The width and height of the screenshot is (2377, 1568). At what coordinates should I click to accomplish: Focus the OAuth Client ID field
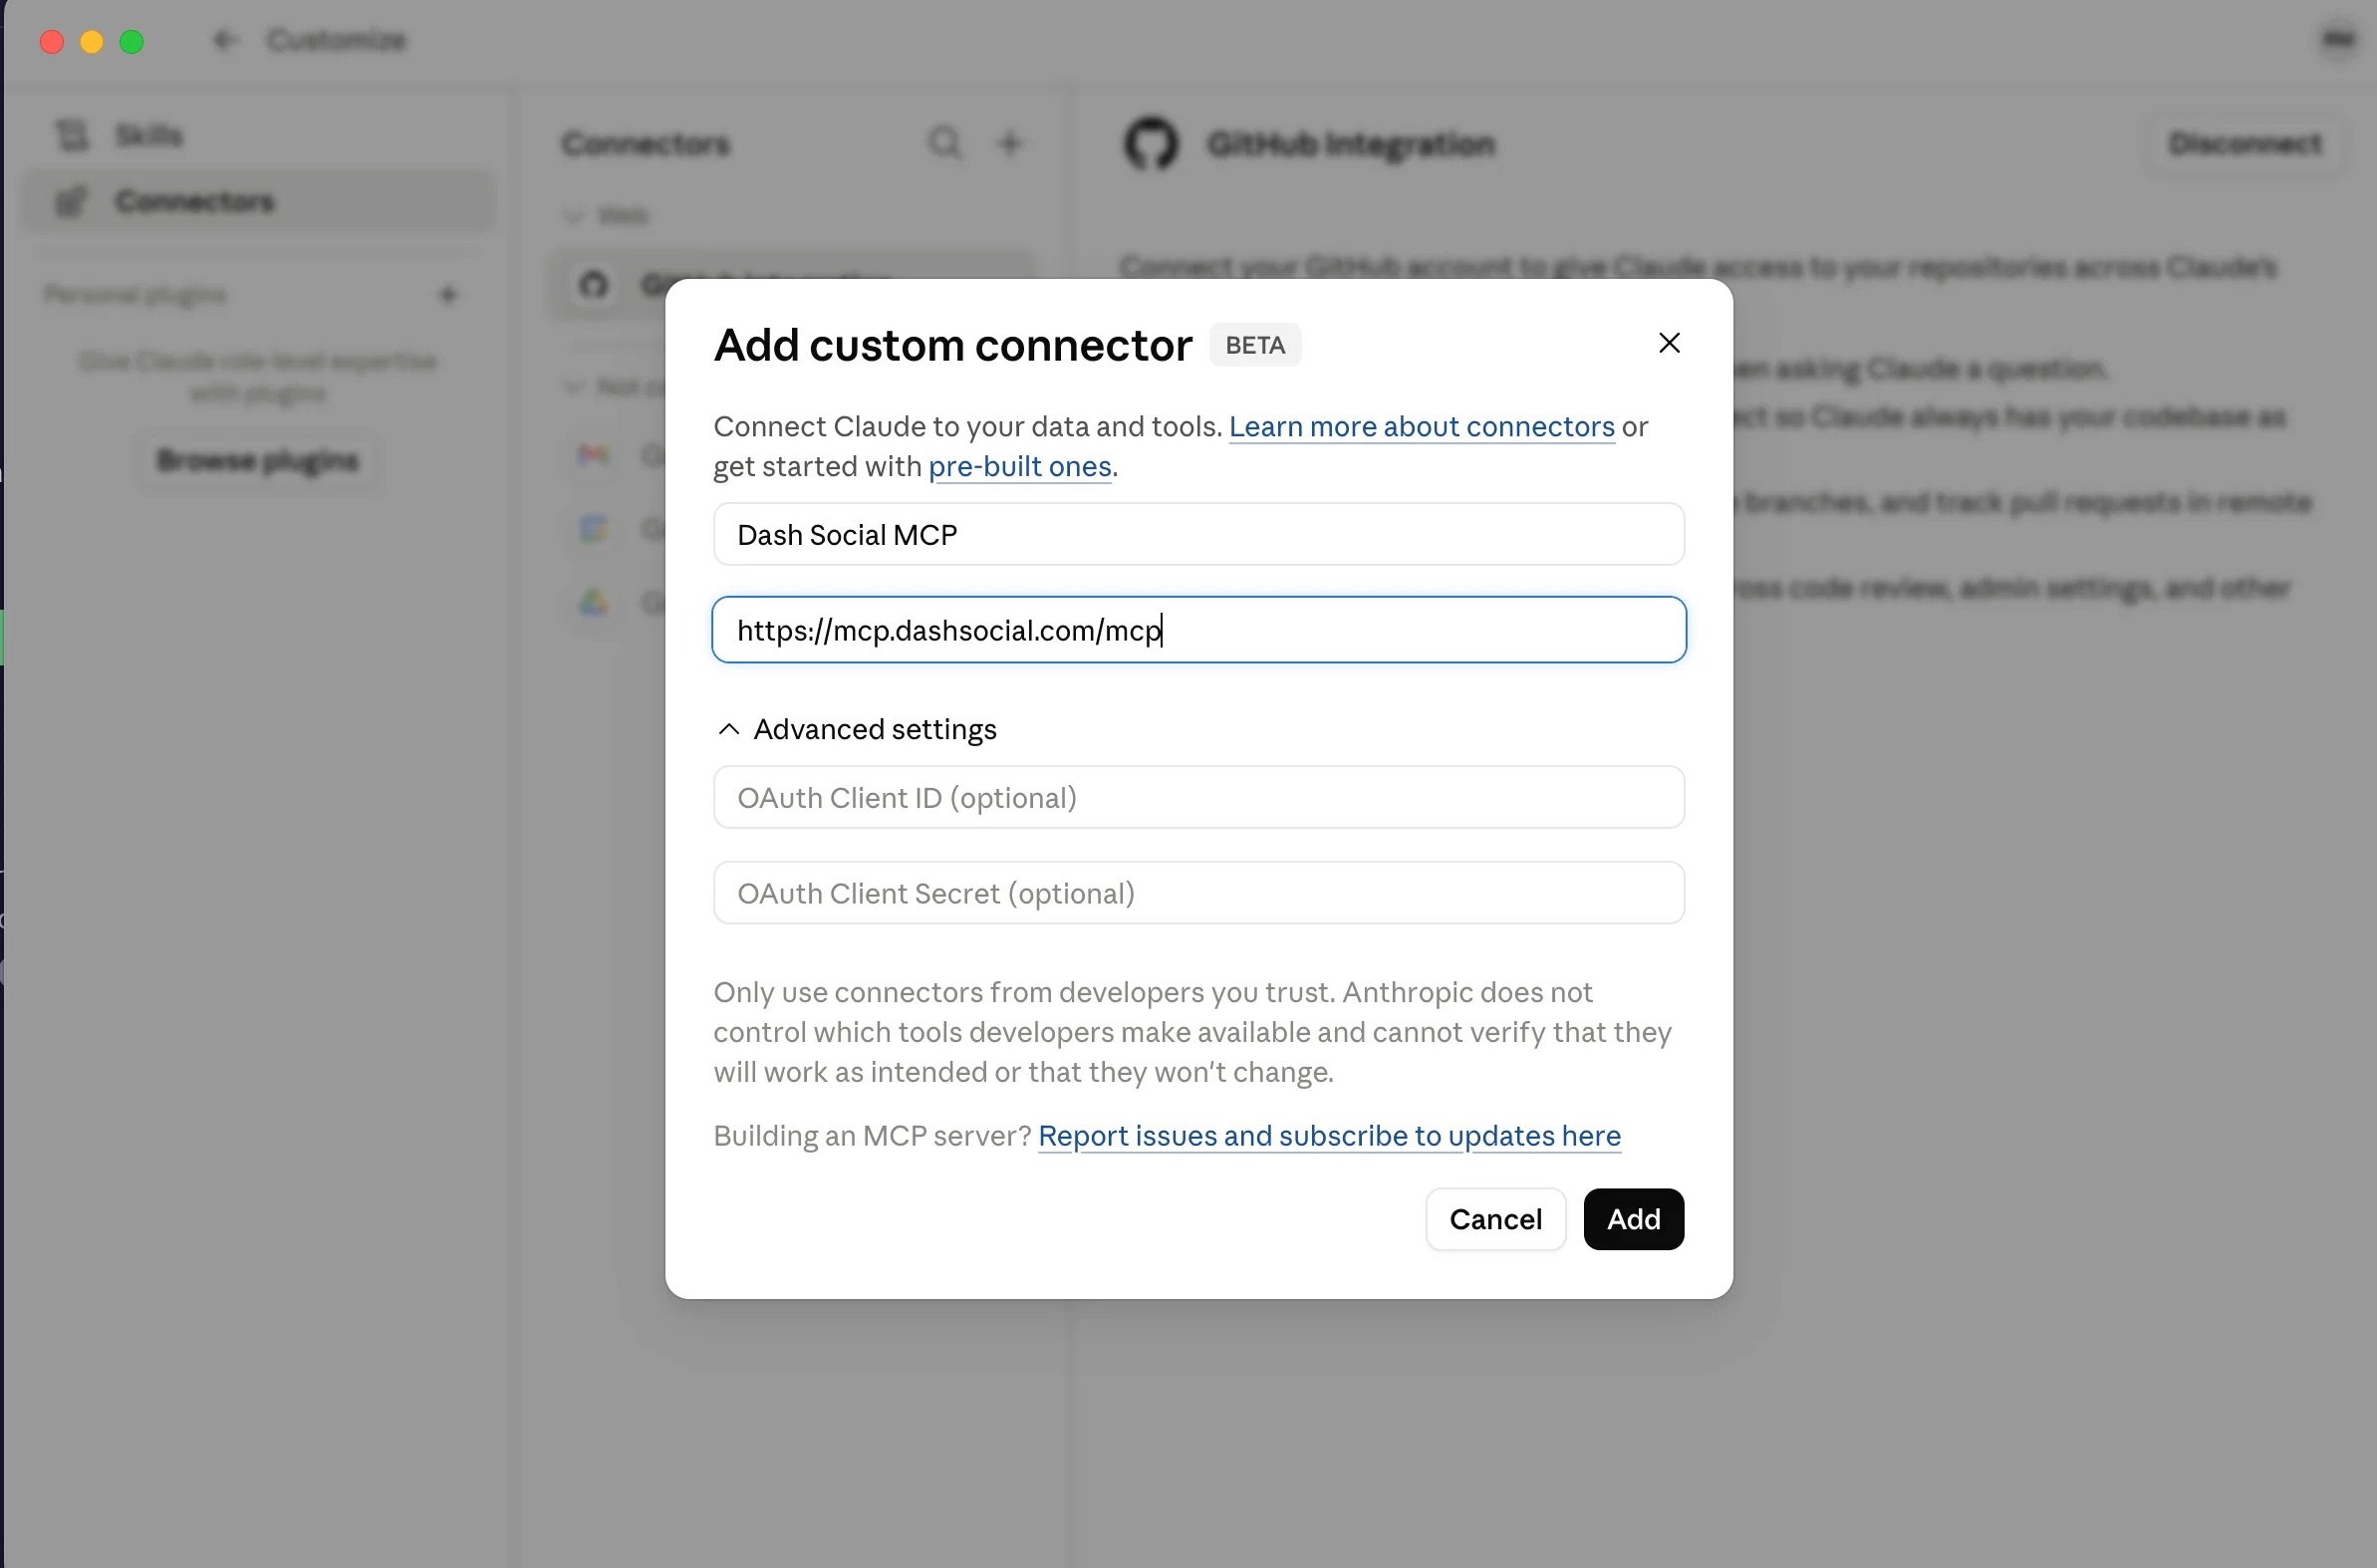(1199, 797)
